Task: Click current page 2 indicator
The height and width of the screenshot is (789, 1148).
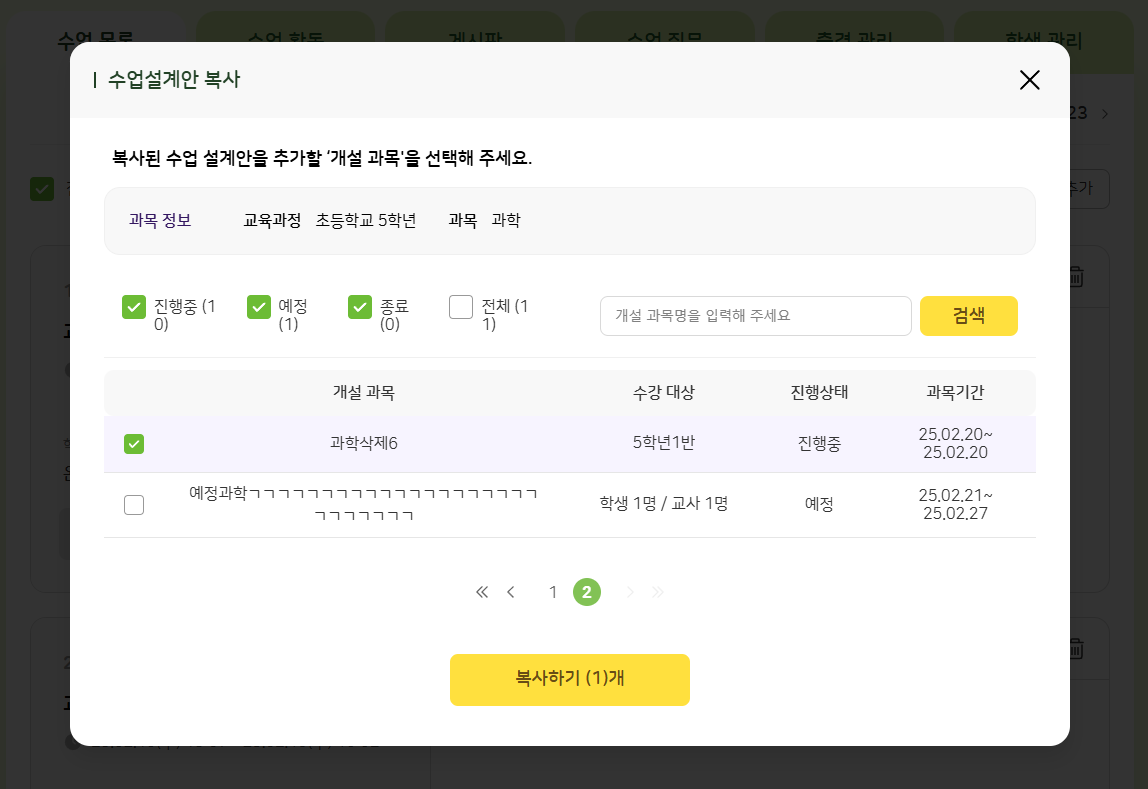Action: point(587,592)
